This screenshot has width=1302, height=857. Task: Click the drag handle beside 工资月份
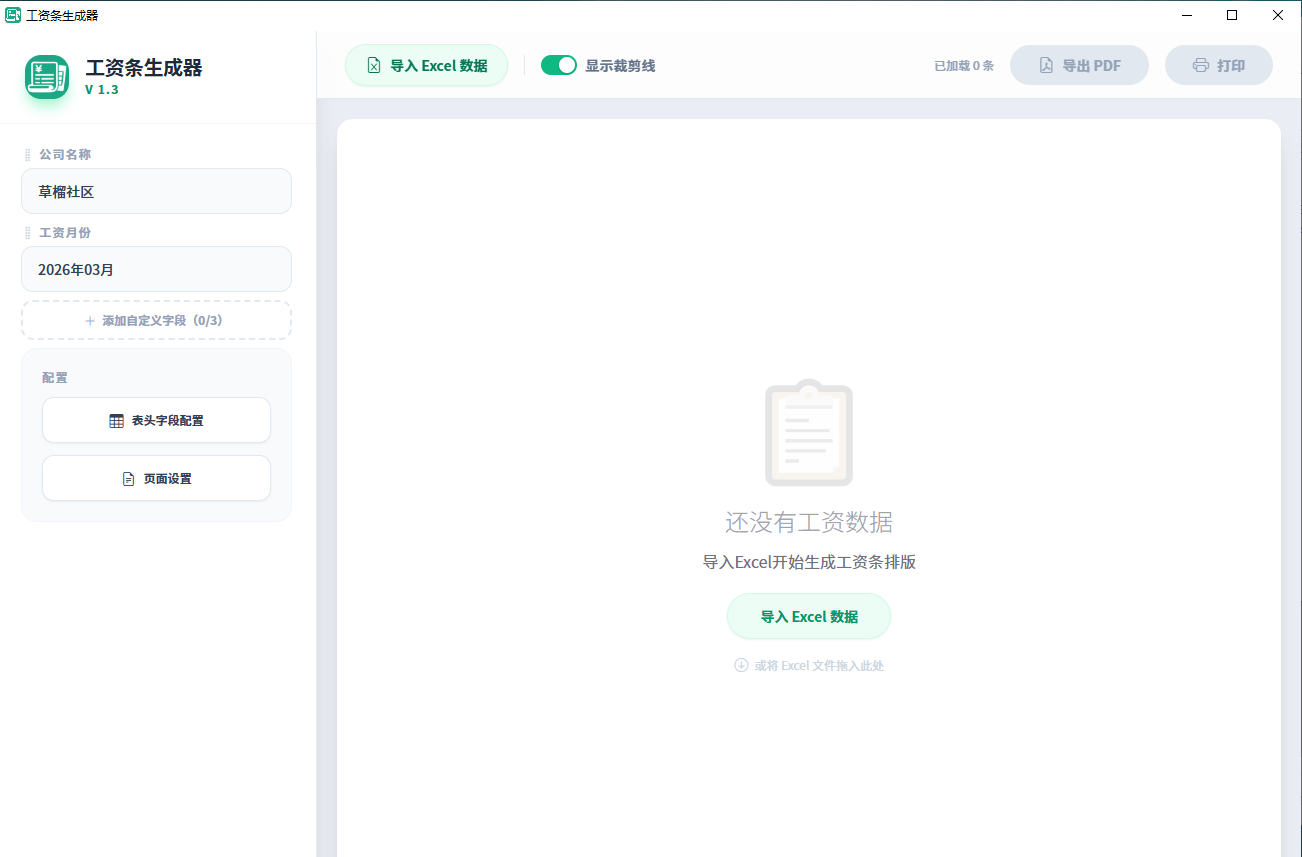pyautogui.click(x=28, y=233)
